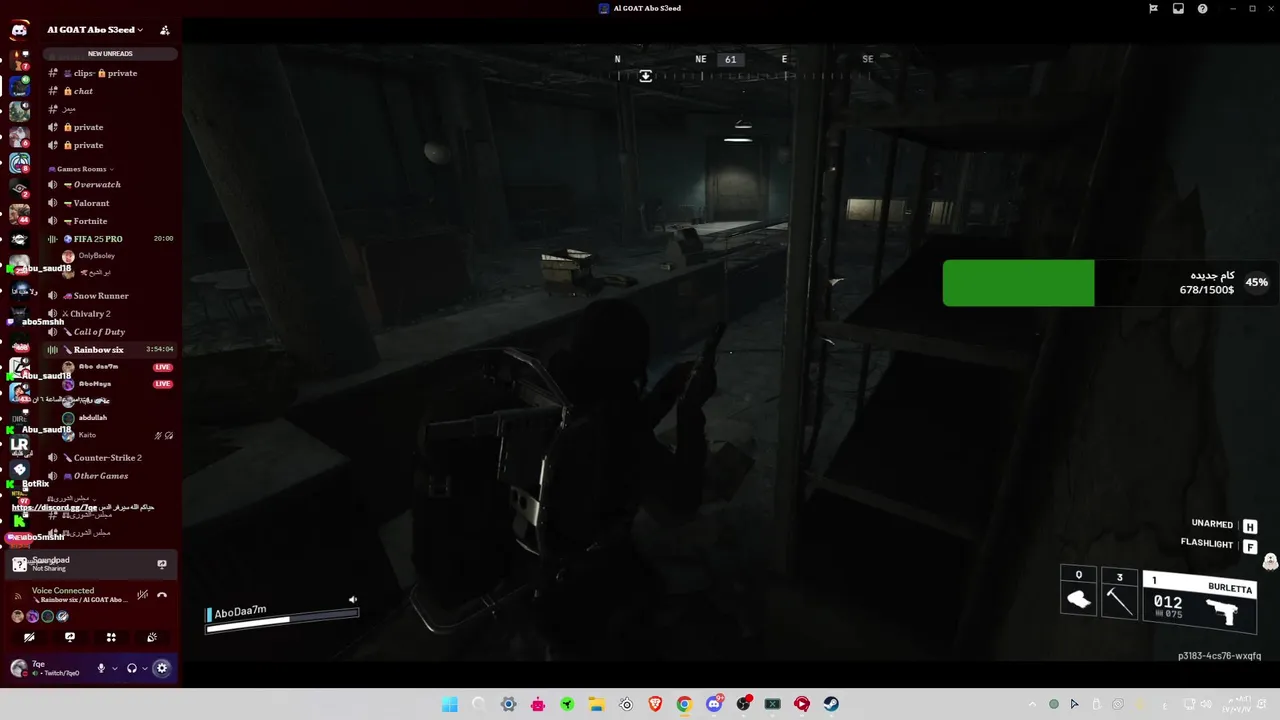Open Discord help question mark icon
The height and width of the screenshot is (720, 1280).
[1202, 8]
